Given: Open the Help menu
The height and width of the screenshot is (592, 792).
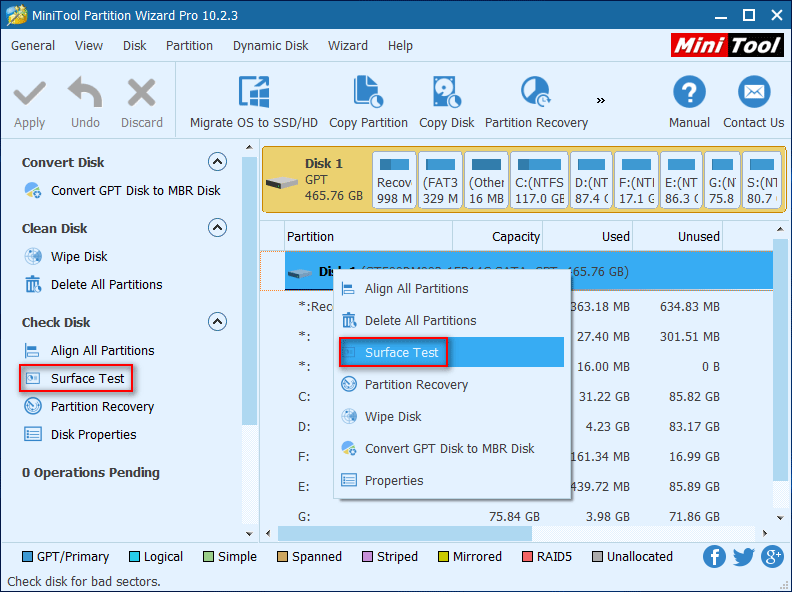Looking at the screenshot, I should coord(400,45).
